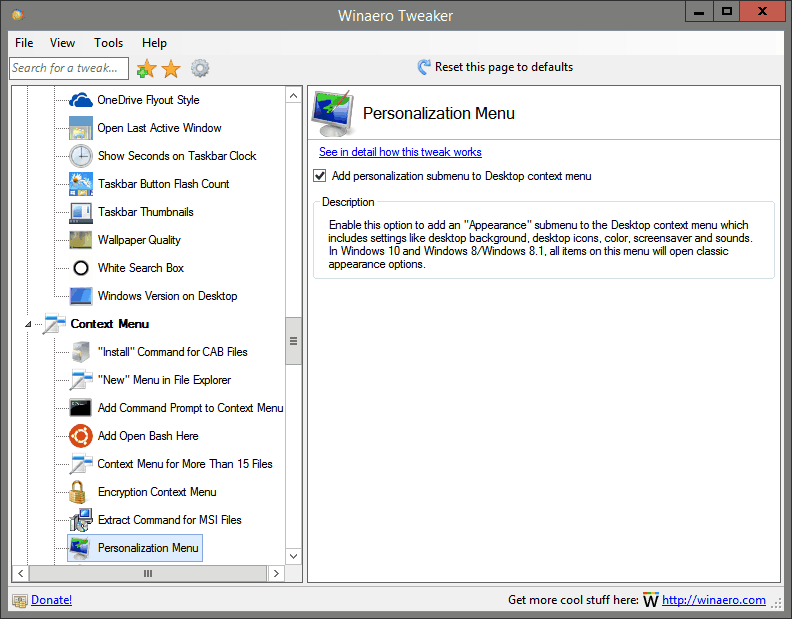Collapse the Context Menu tree category
The image size is (792, 619).
pos(28,324)
